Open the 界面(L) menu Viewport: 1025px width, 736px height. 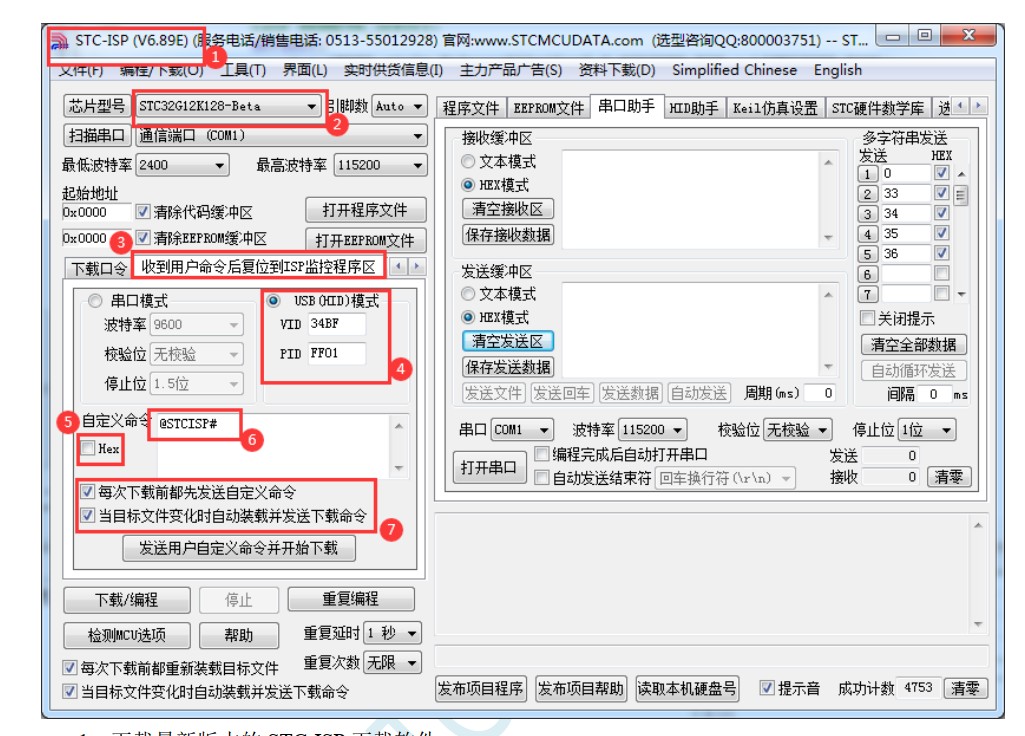(x=305, y=70)
